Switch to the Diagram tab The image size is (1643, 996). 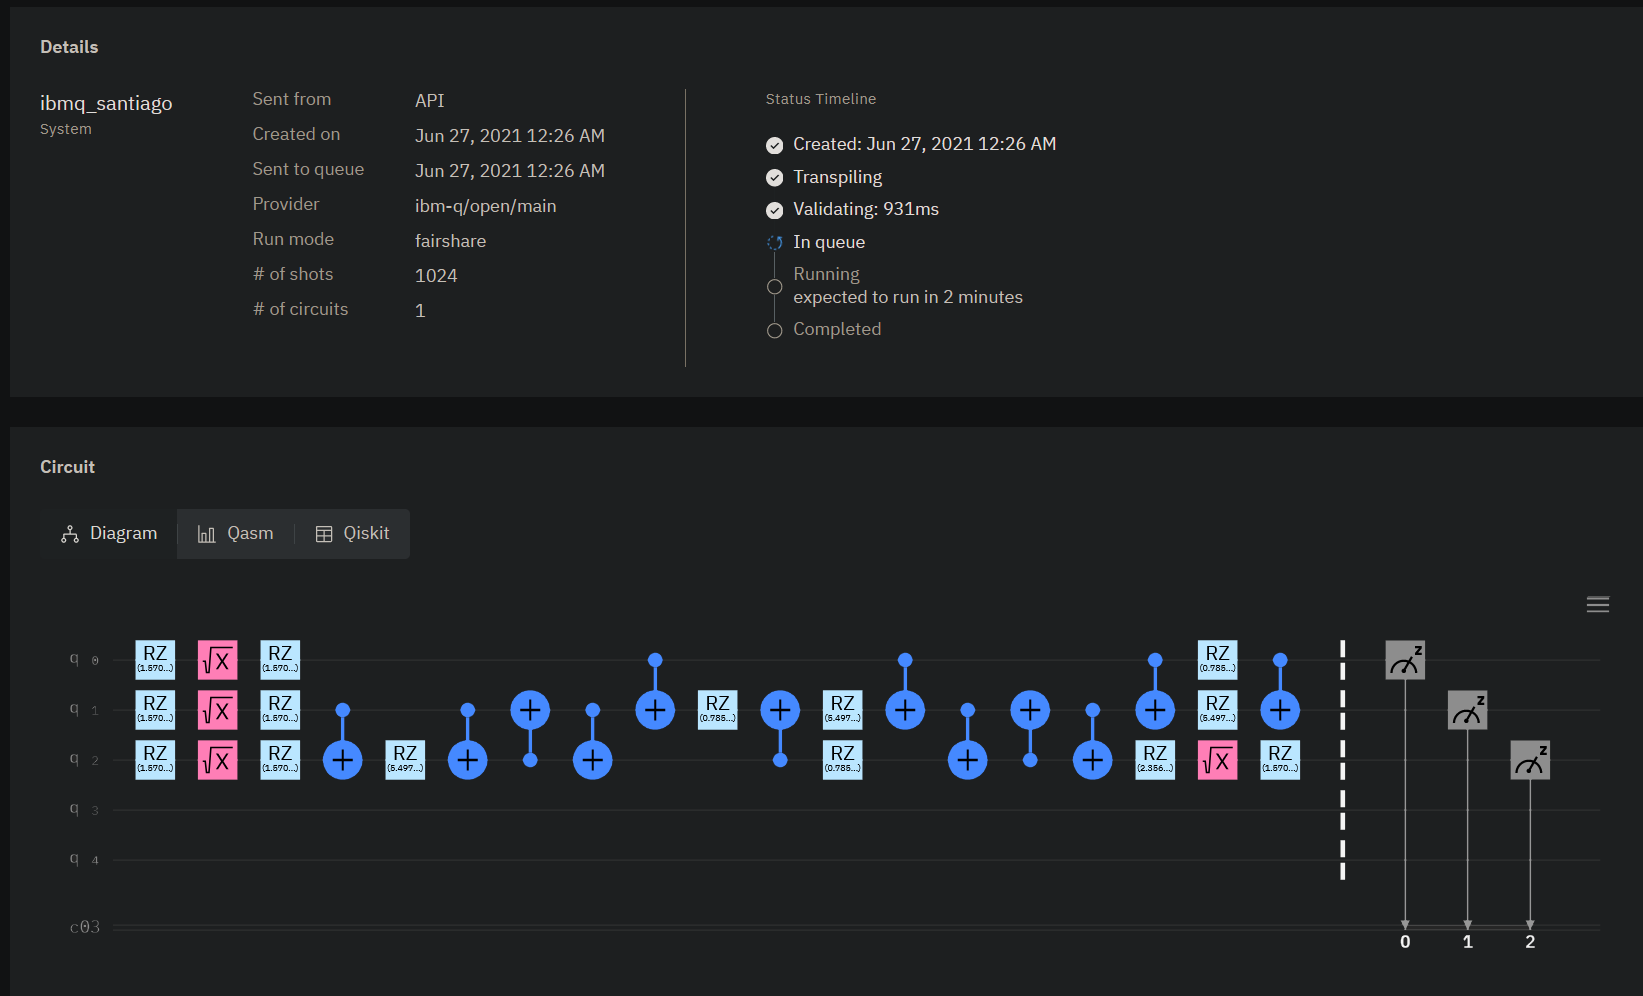pos(109,534)
